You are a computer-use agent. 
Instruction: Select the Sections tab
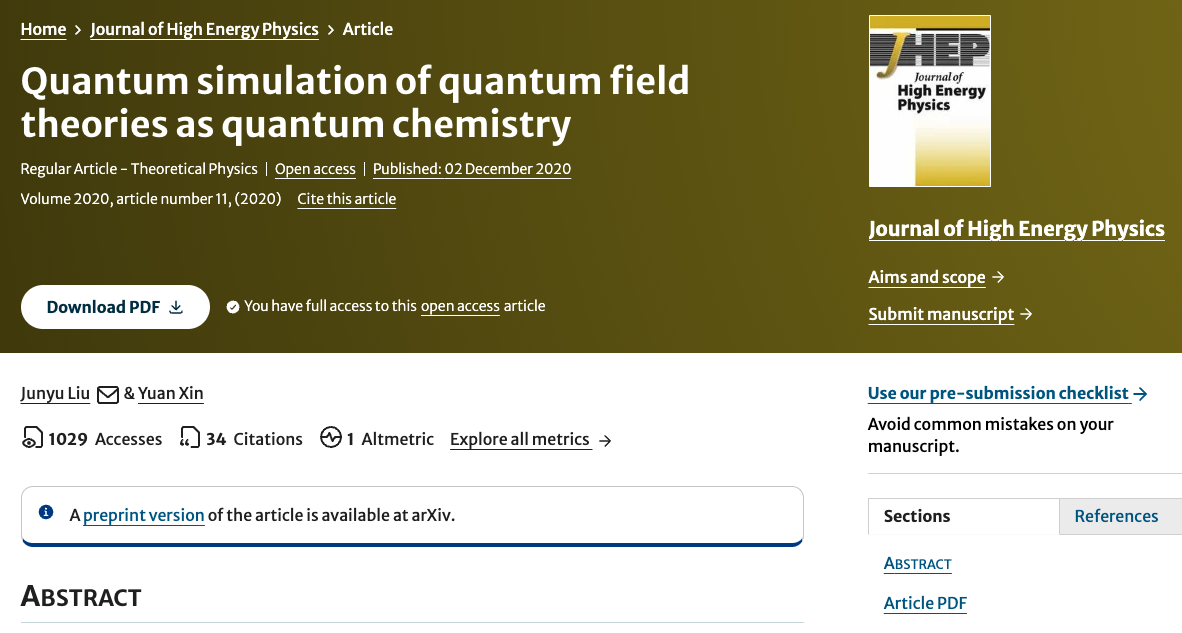[x=917, y=516]
